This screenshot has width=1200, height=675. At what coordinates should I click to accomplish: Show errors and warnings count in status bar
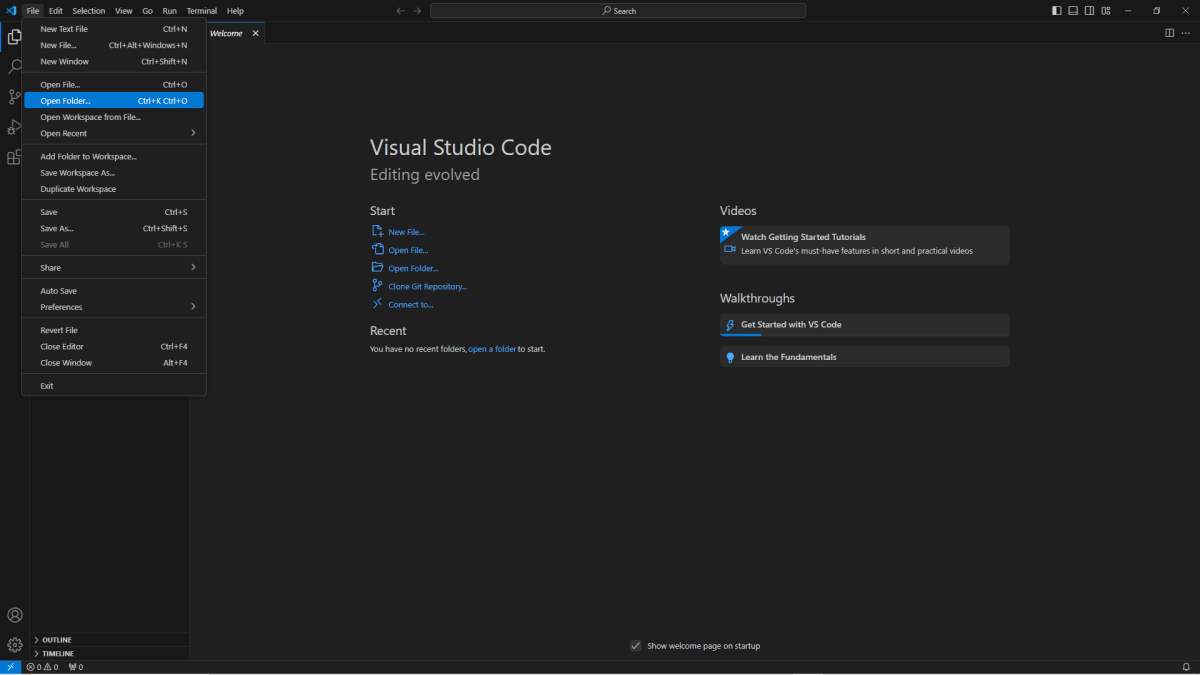tap(42, 667)
